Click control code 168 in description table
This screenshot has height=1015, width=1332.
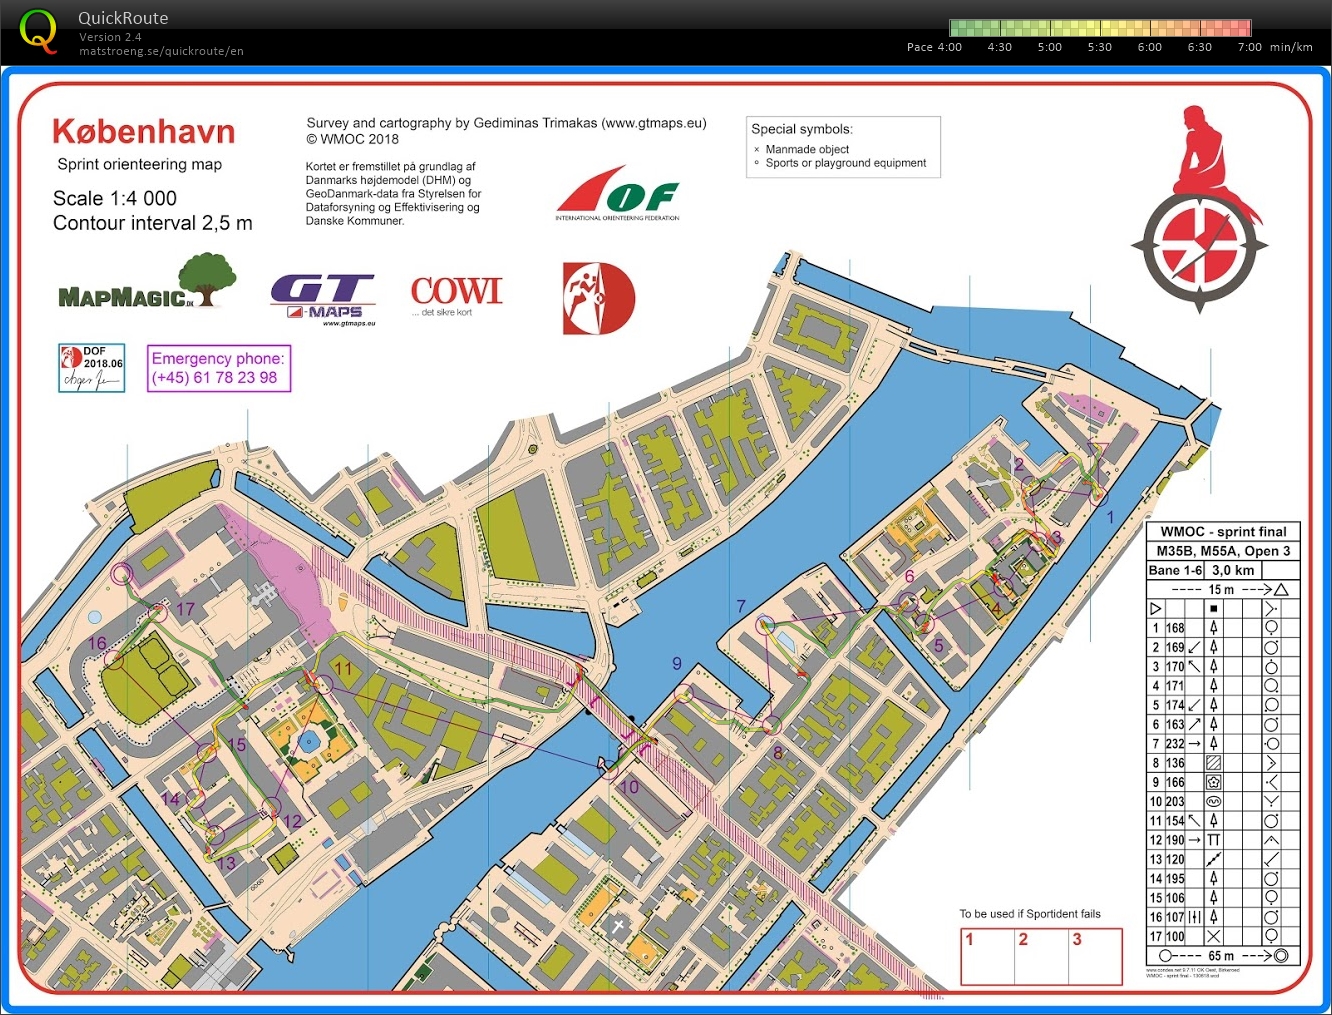click(x=1175, y=628)
